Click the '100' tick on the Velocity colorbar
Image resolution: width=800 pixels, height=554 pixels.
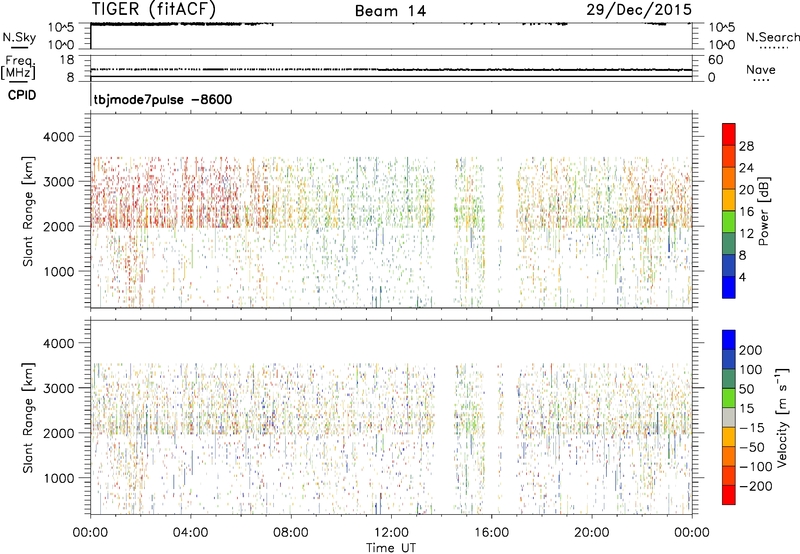point(751,370)
